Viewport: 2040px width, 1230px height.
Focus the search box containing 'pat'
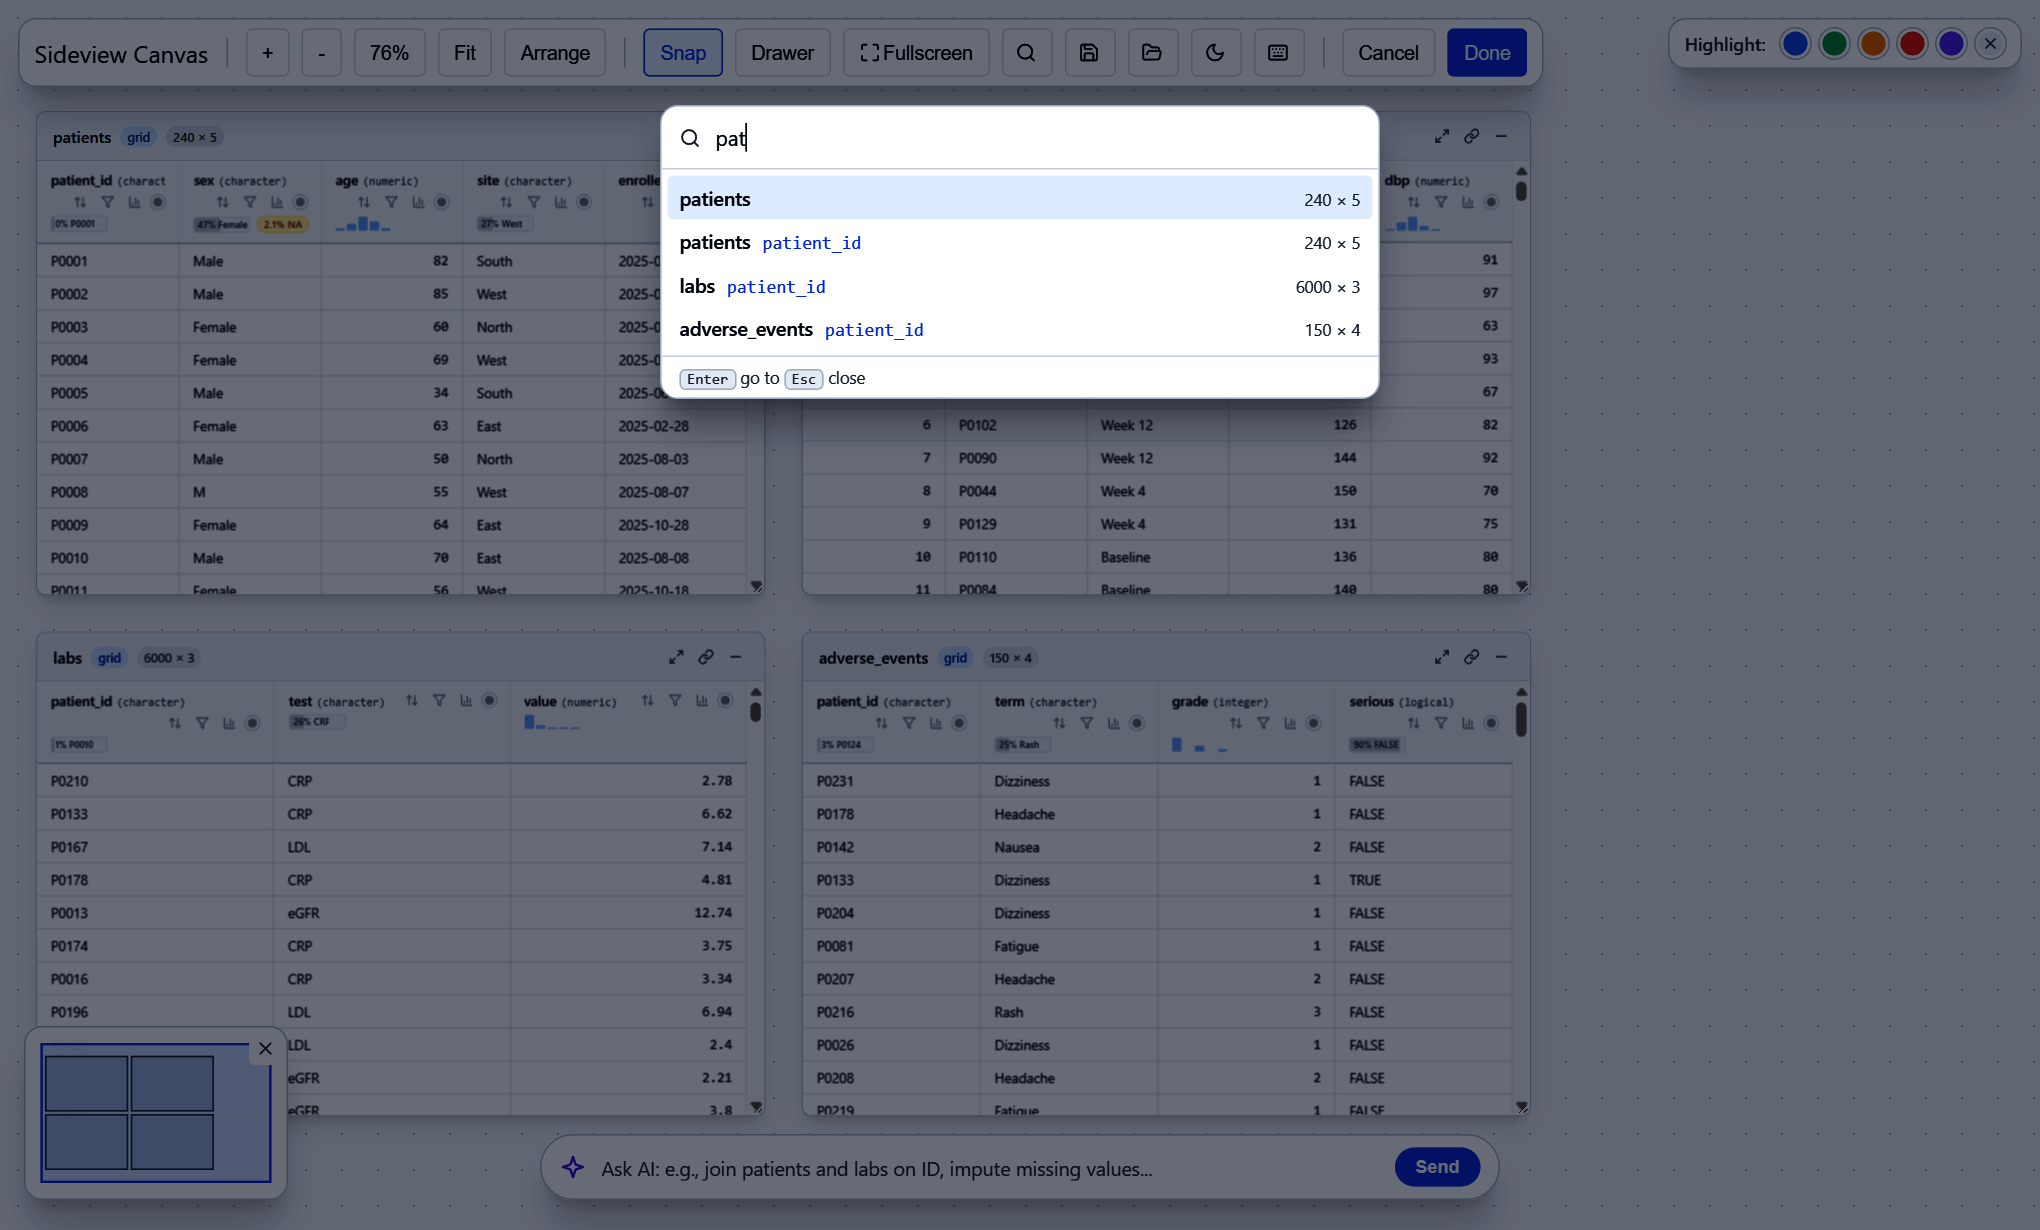click(1020, 138)
